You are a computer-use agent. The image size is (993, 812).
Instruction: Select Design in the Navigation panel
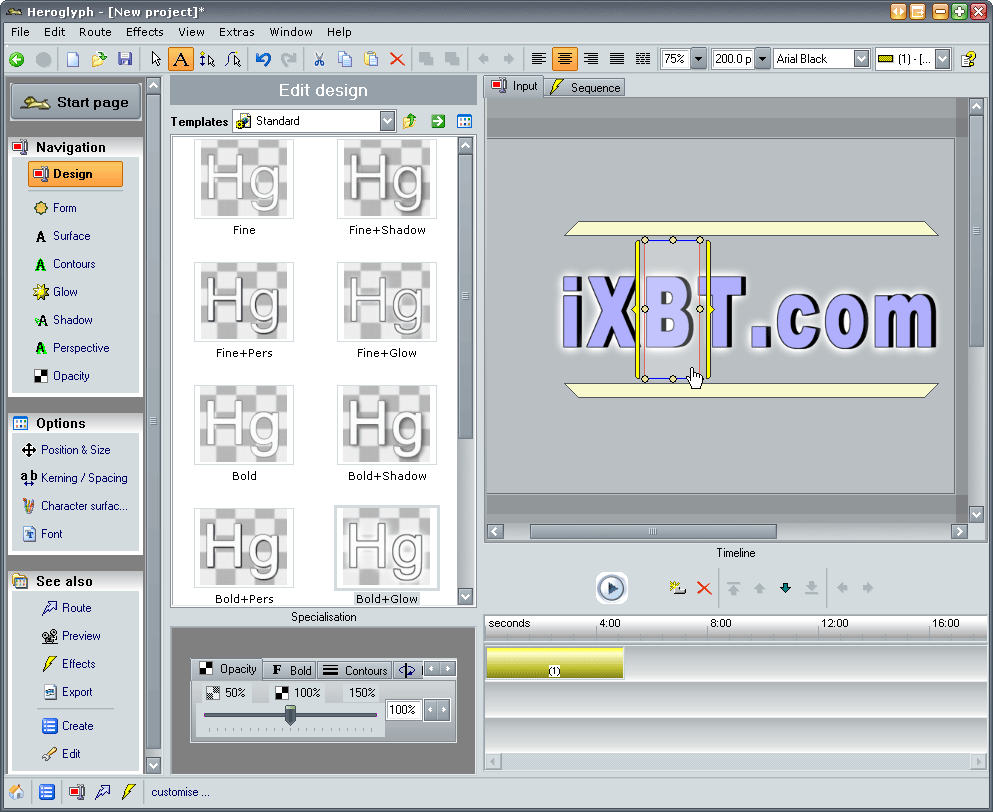click(75, 174)
